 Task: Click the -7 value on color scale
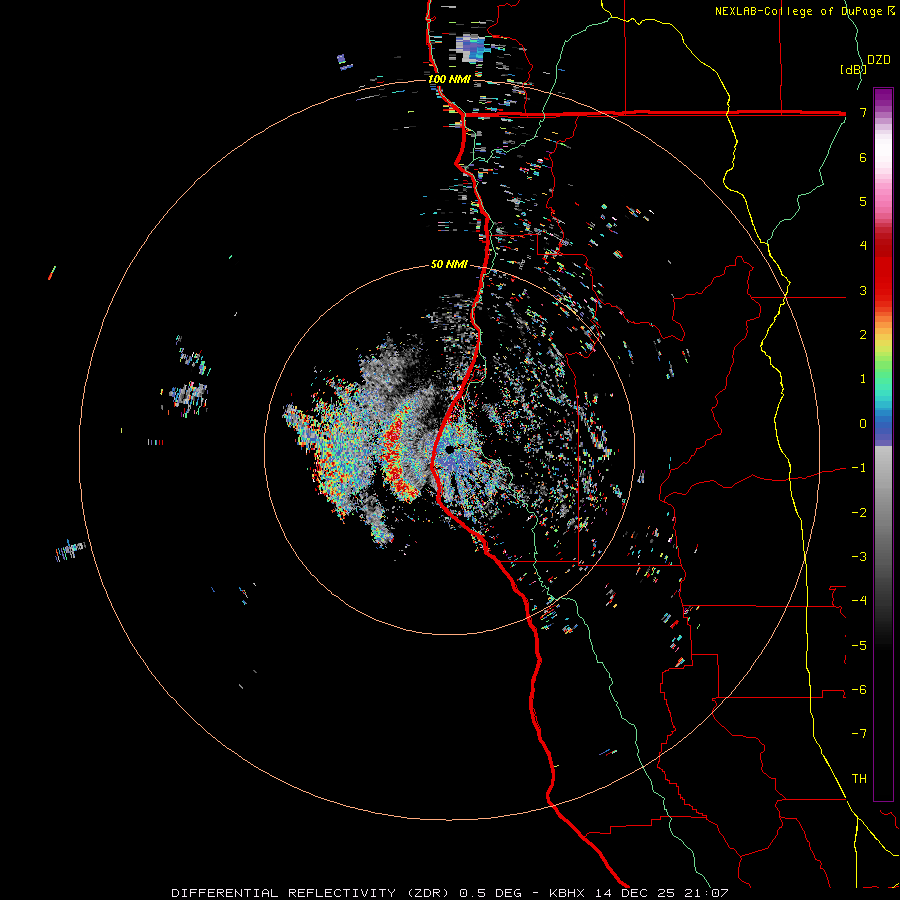click(x=859, y=734)
